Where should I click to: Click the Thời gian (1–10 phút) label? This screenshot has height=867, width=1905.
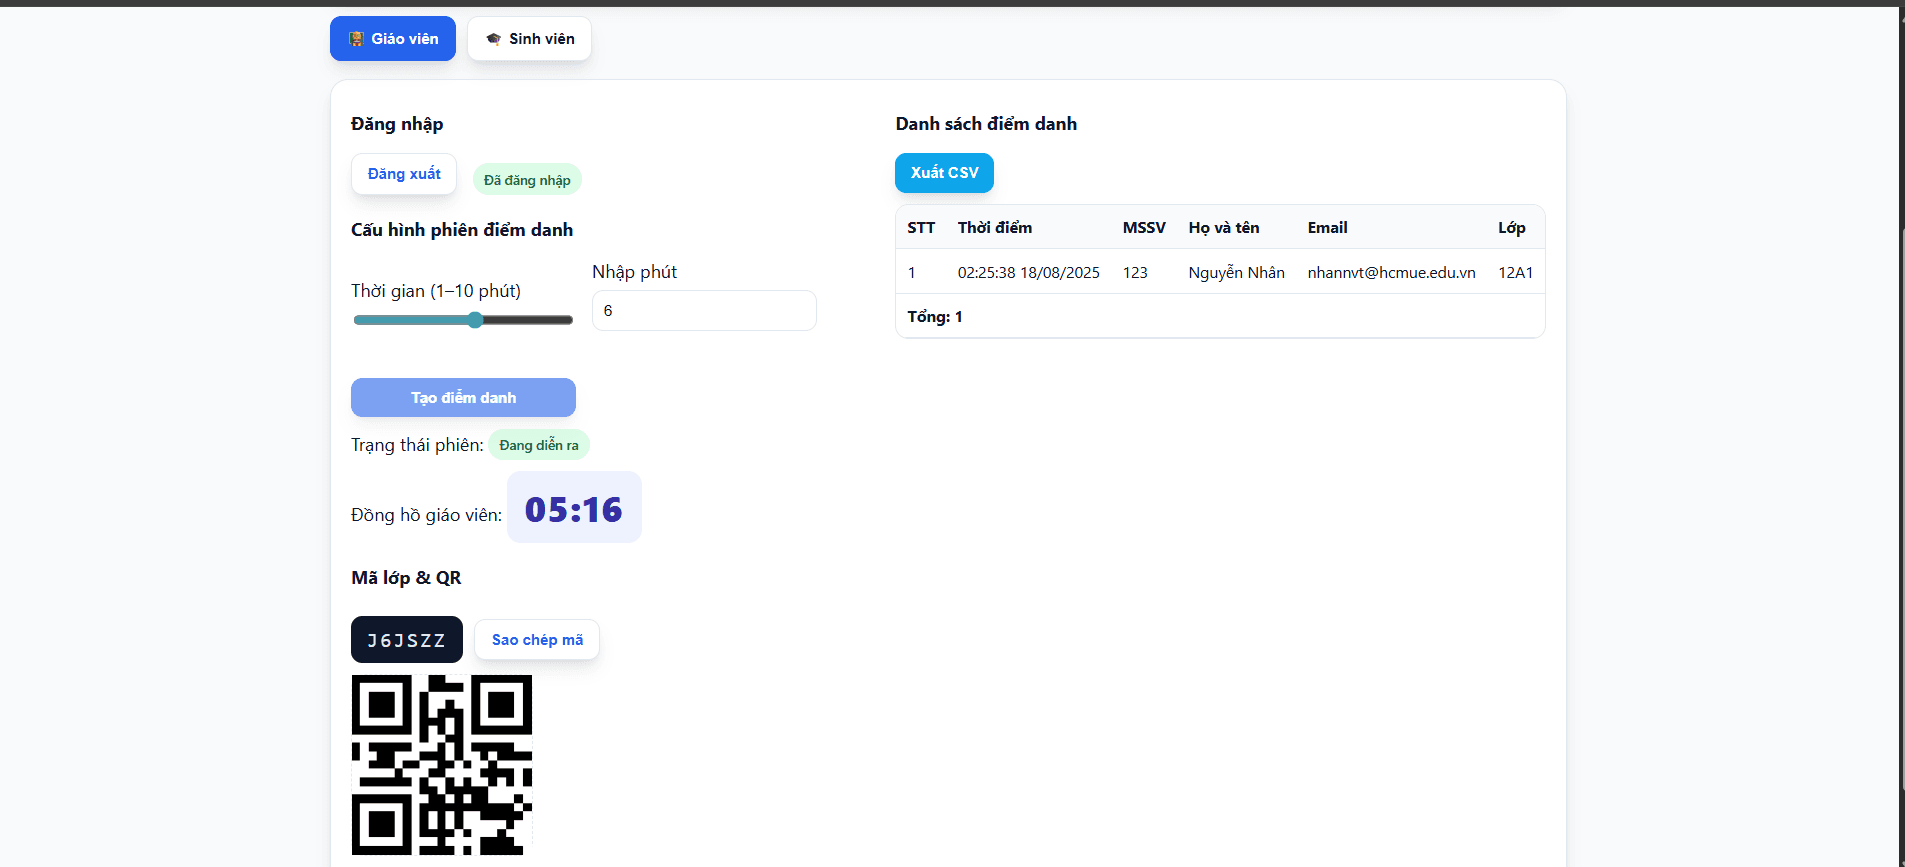(x=436, y=291)
